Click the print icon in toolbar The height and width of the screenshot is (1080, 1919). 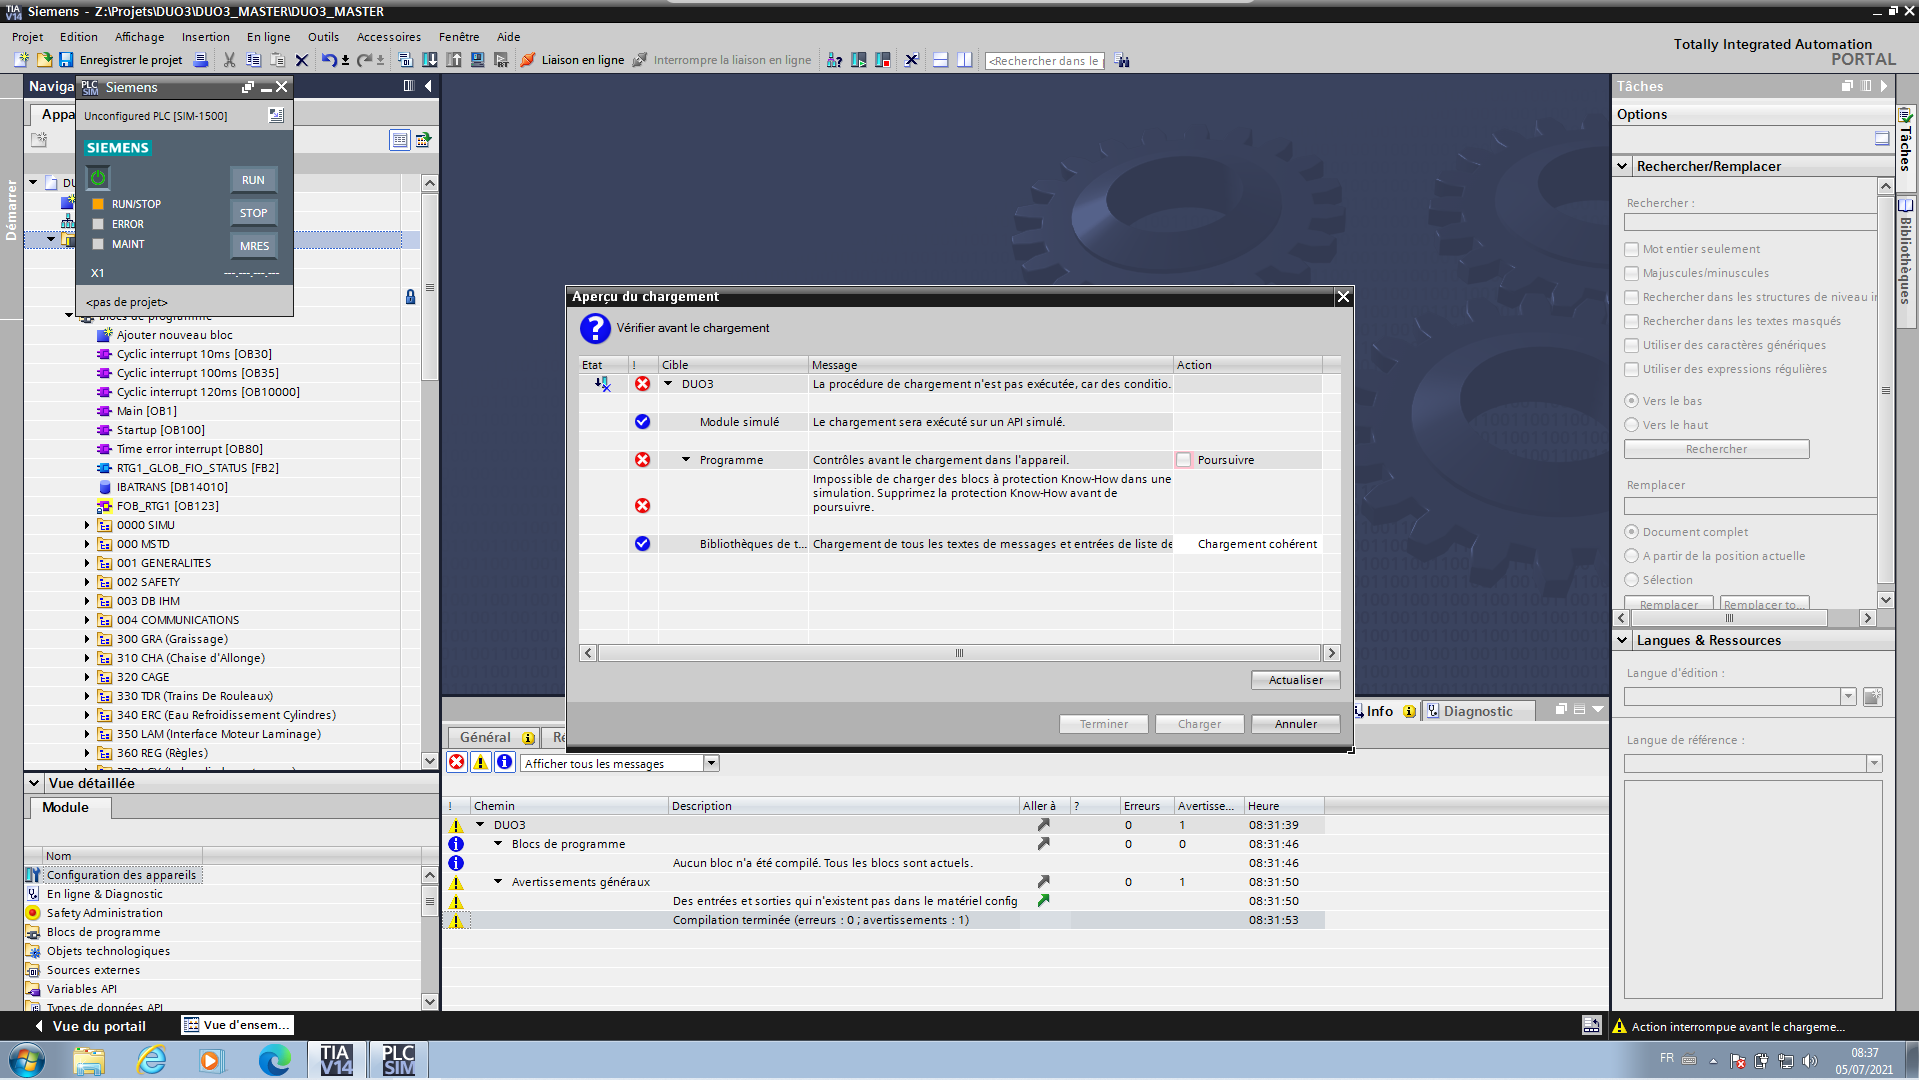click(x=201, y=60)
